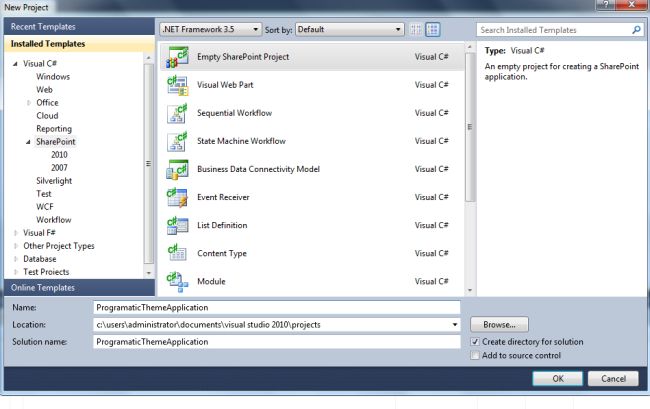Select the Reporting category
The width and height of the screenshot is (650, 409).
coord(54,129)
